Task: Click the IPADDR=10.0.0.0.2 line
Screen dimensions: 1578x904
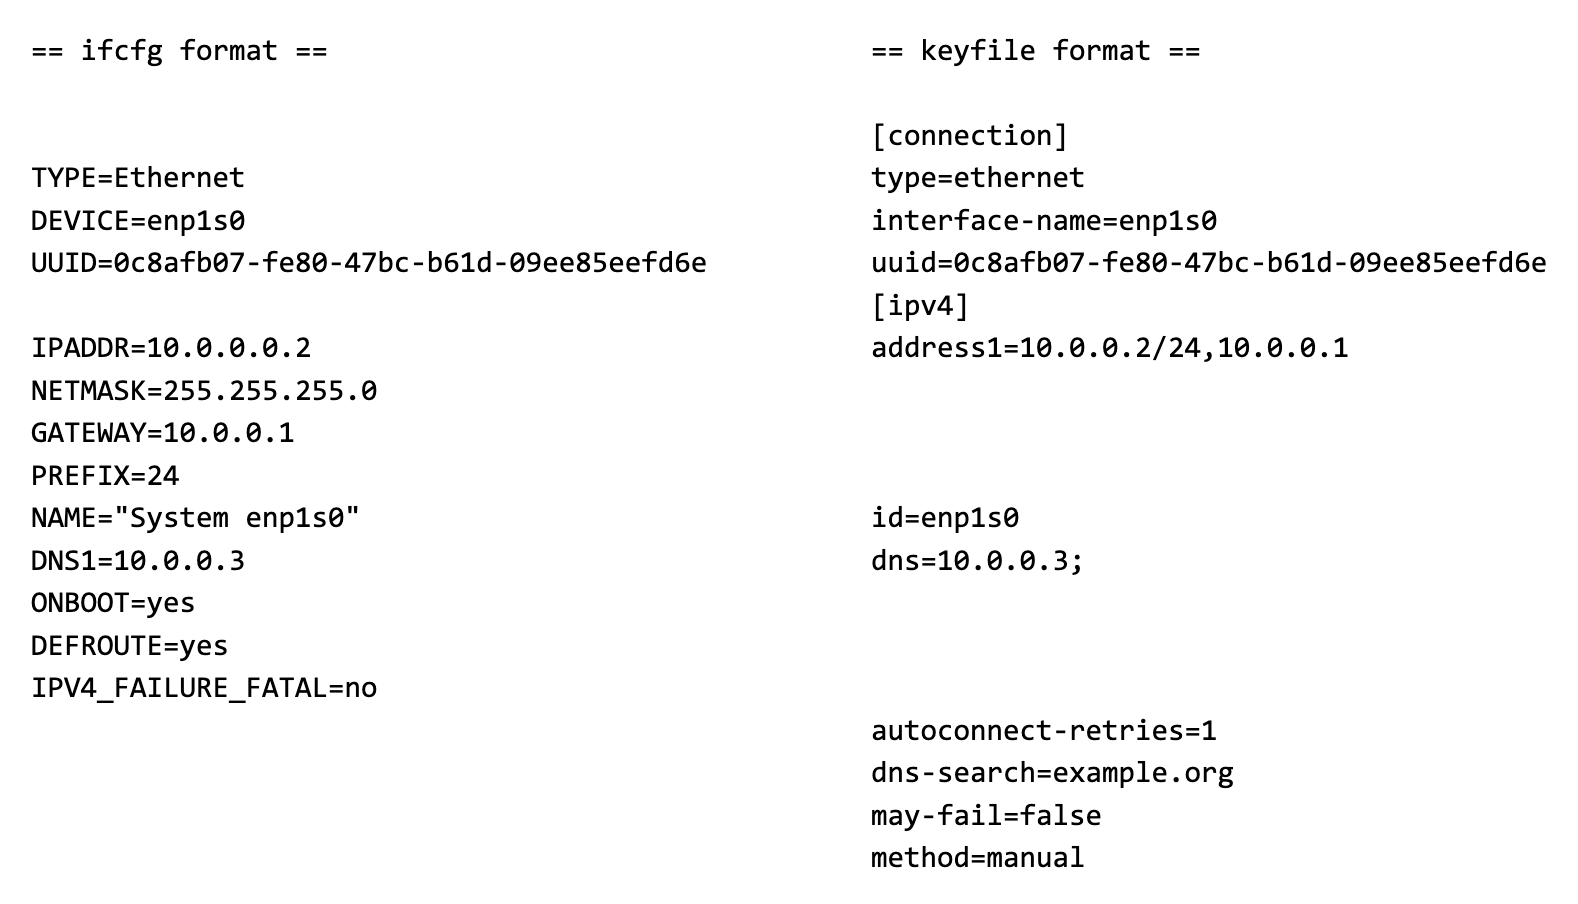Action: [171, 348]
